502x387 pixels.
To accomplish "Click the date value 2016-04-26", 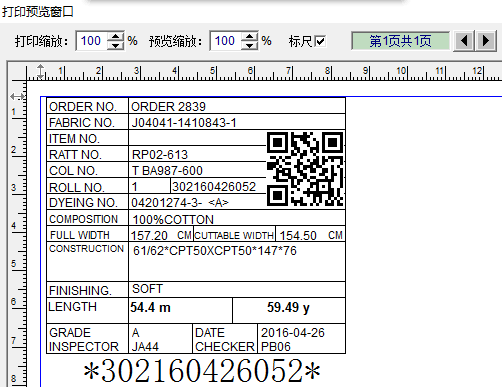I will pyautogui.click(x=293, y=333).
